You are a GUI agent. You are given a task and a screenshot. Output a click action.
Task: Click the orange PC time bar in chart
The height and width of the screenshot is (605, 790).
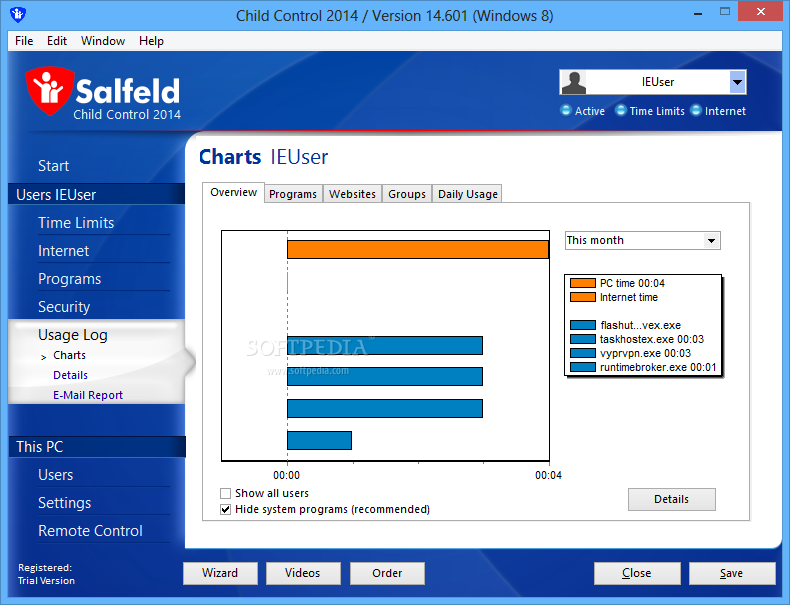pos(418,250)
